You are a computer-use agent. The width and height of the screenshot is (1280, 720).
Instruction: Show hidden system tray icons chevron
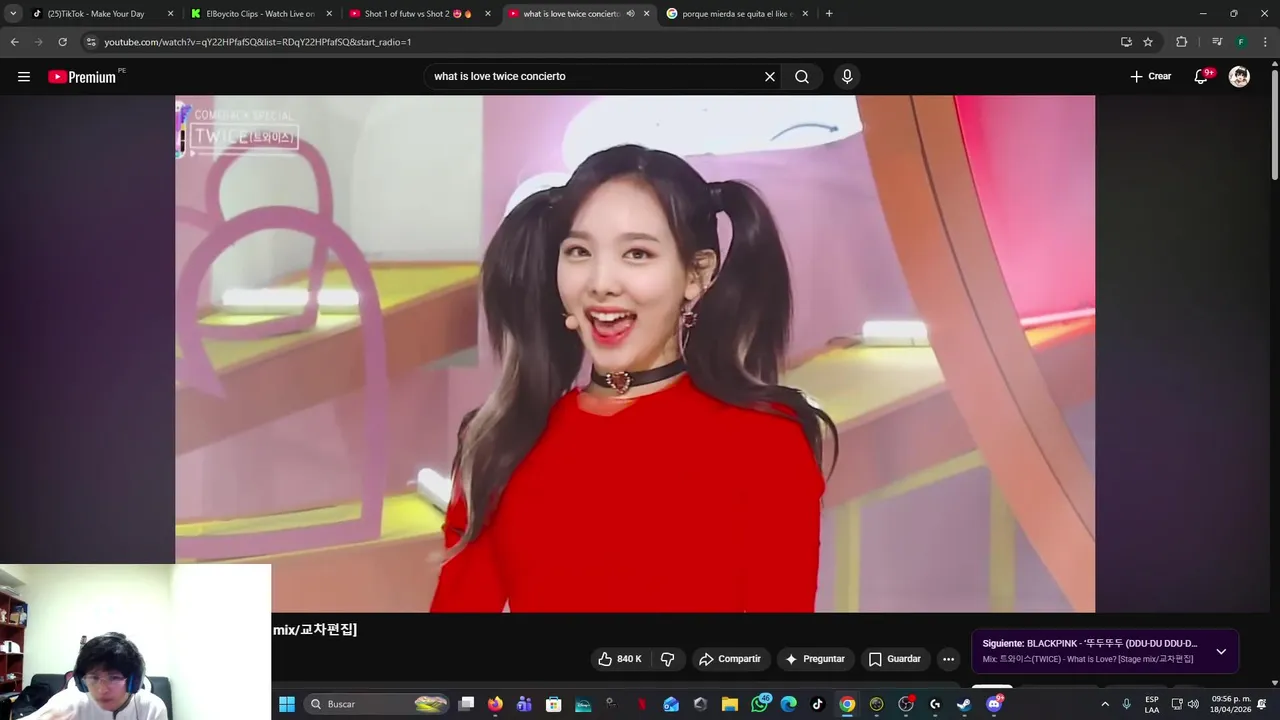(x=1105, y=704)
